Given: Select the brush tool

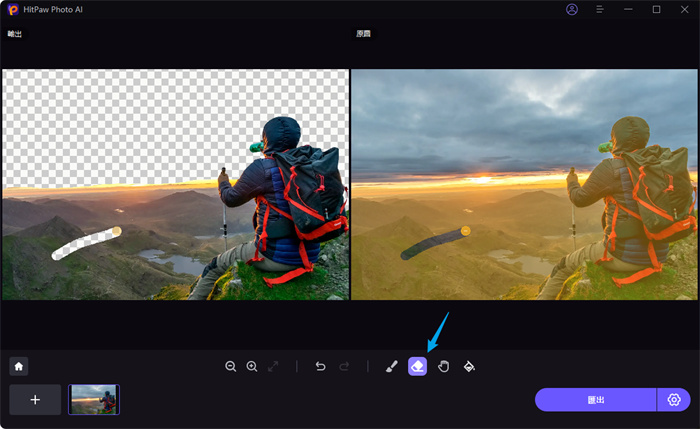Looking at the screenshot, I should click(x=392, y=367).
